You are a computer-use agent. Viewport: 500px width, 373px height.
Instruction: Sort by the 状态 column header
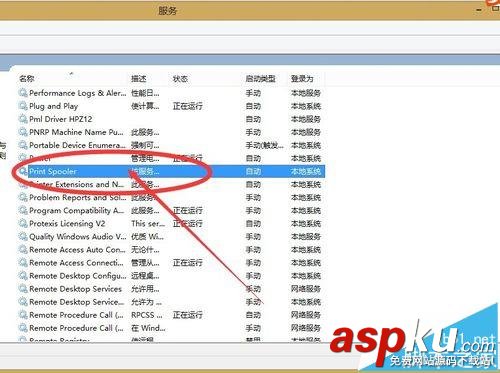tap(180, 79)
